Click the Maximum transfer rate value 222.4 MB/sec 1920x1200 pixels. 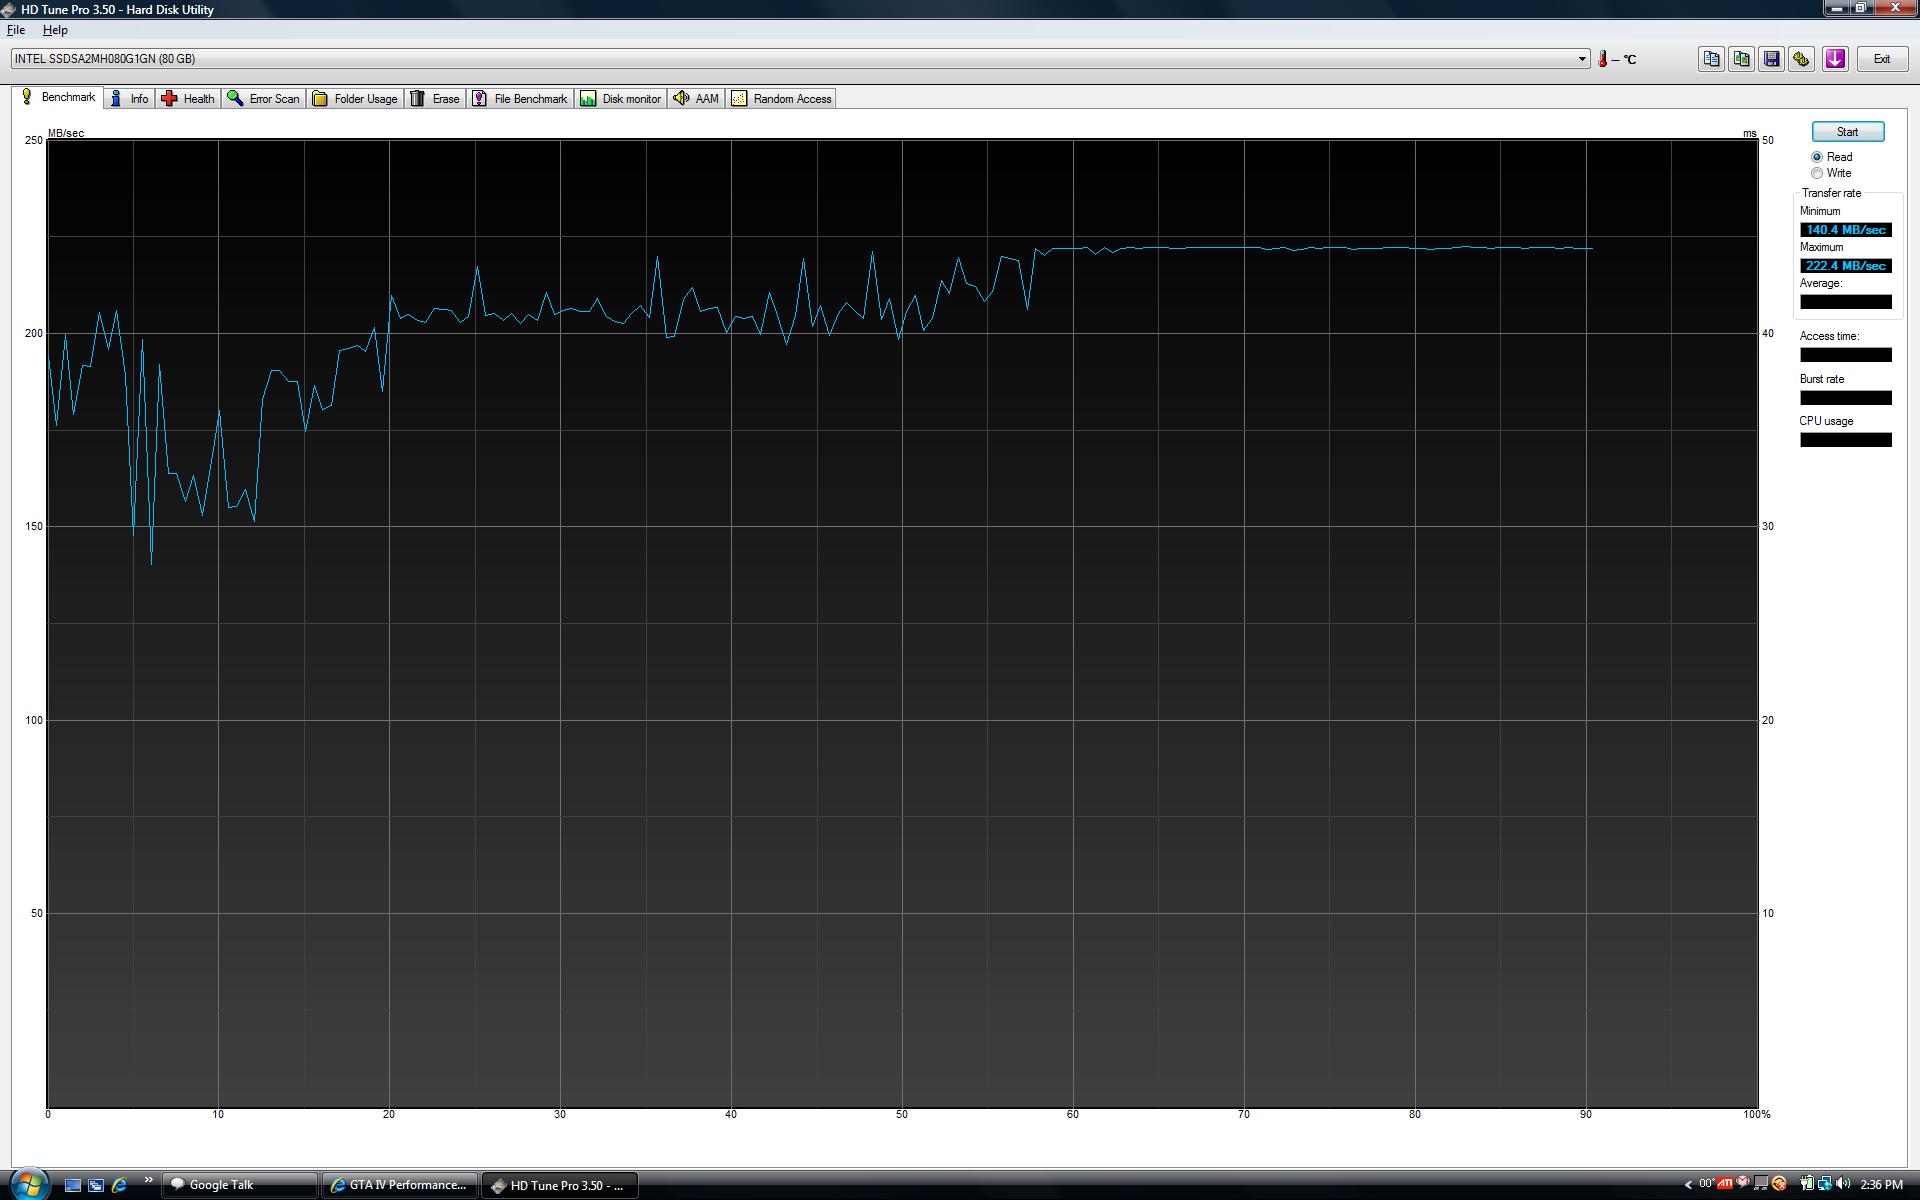click(x=1846, y=266)
